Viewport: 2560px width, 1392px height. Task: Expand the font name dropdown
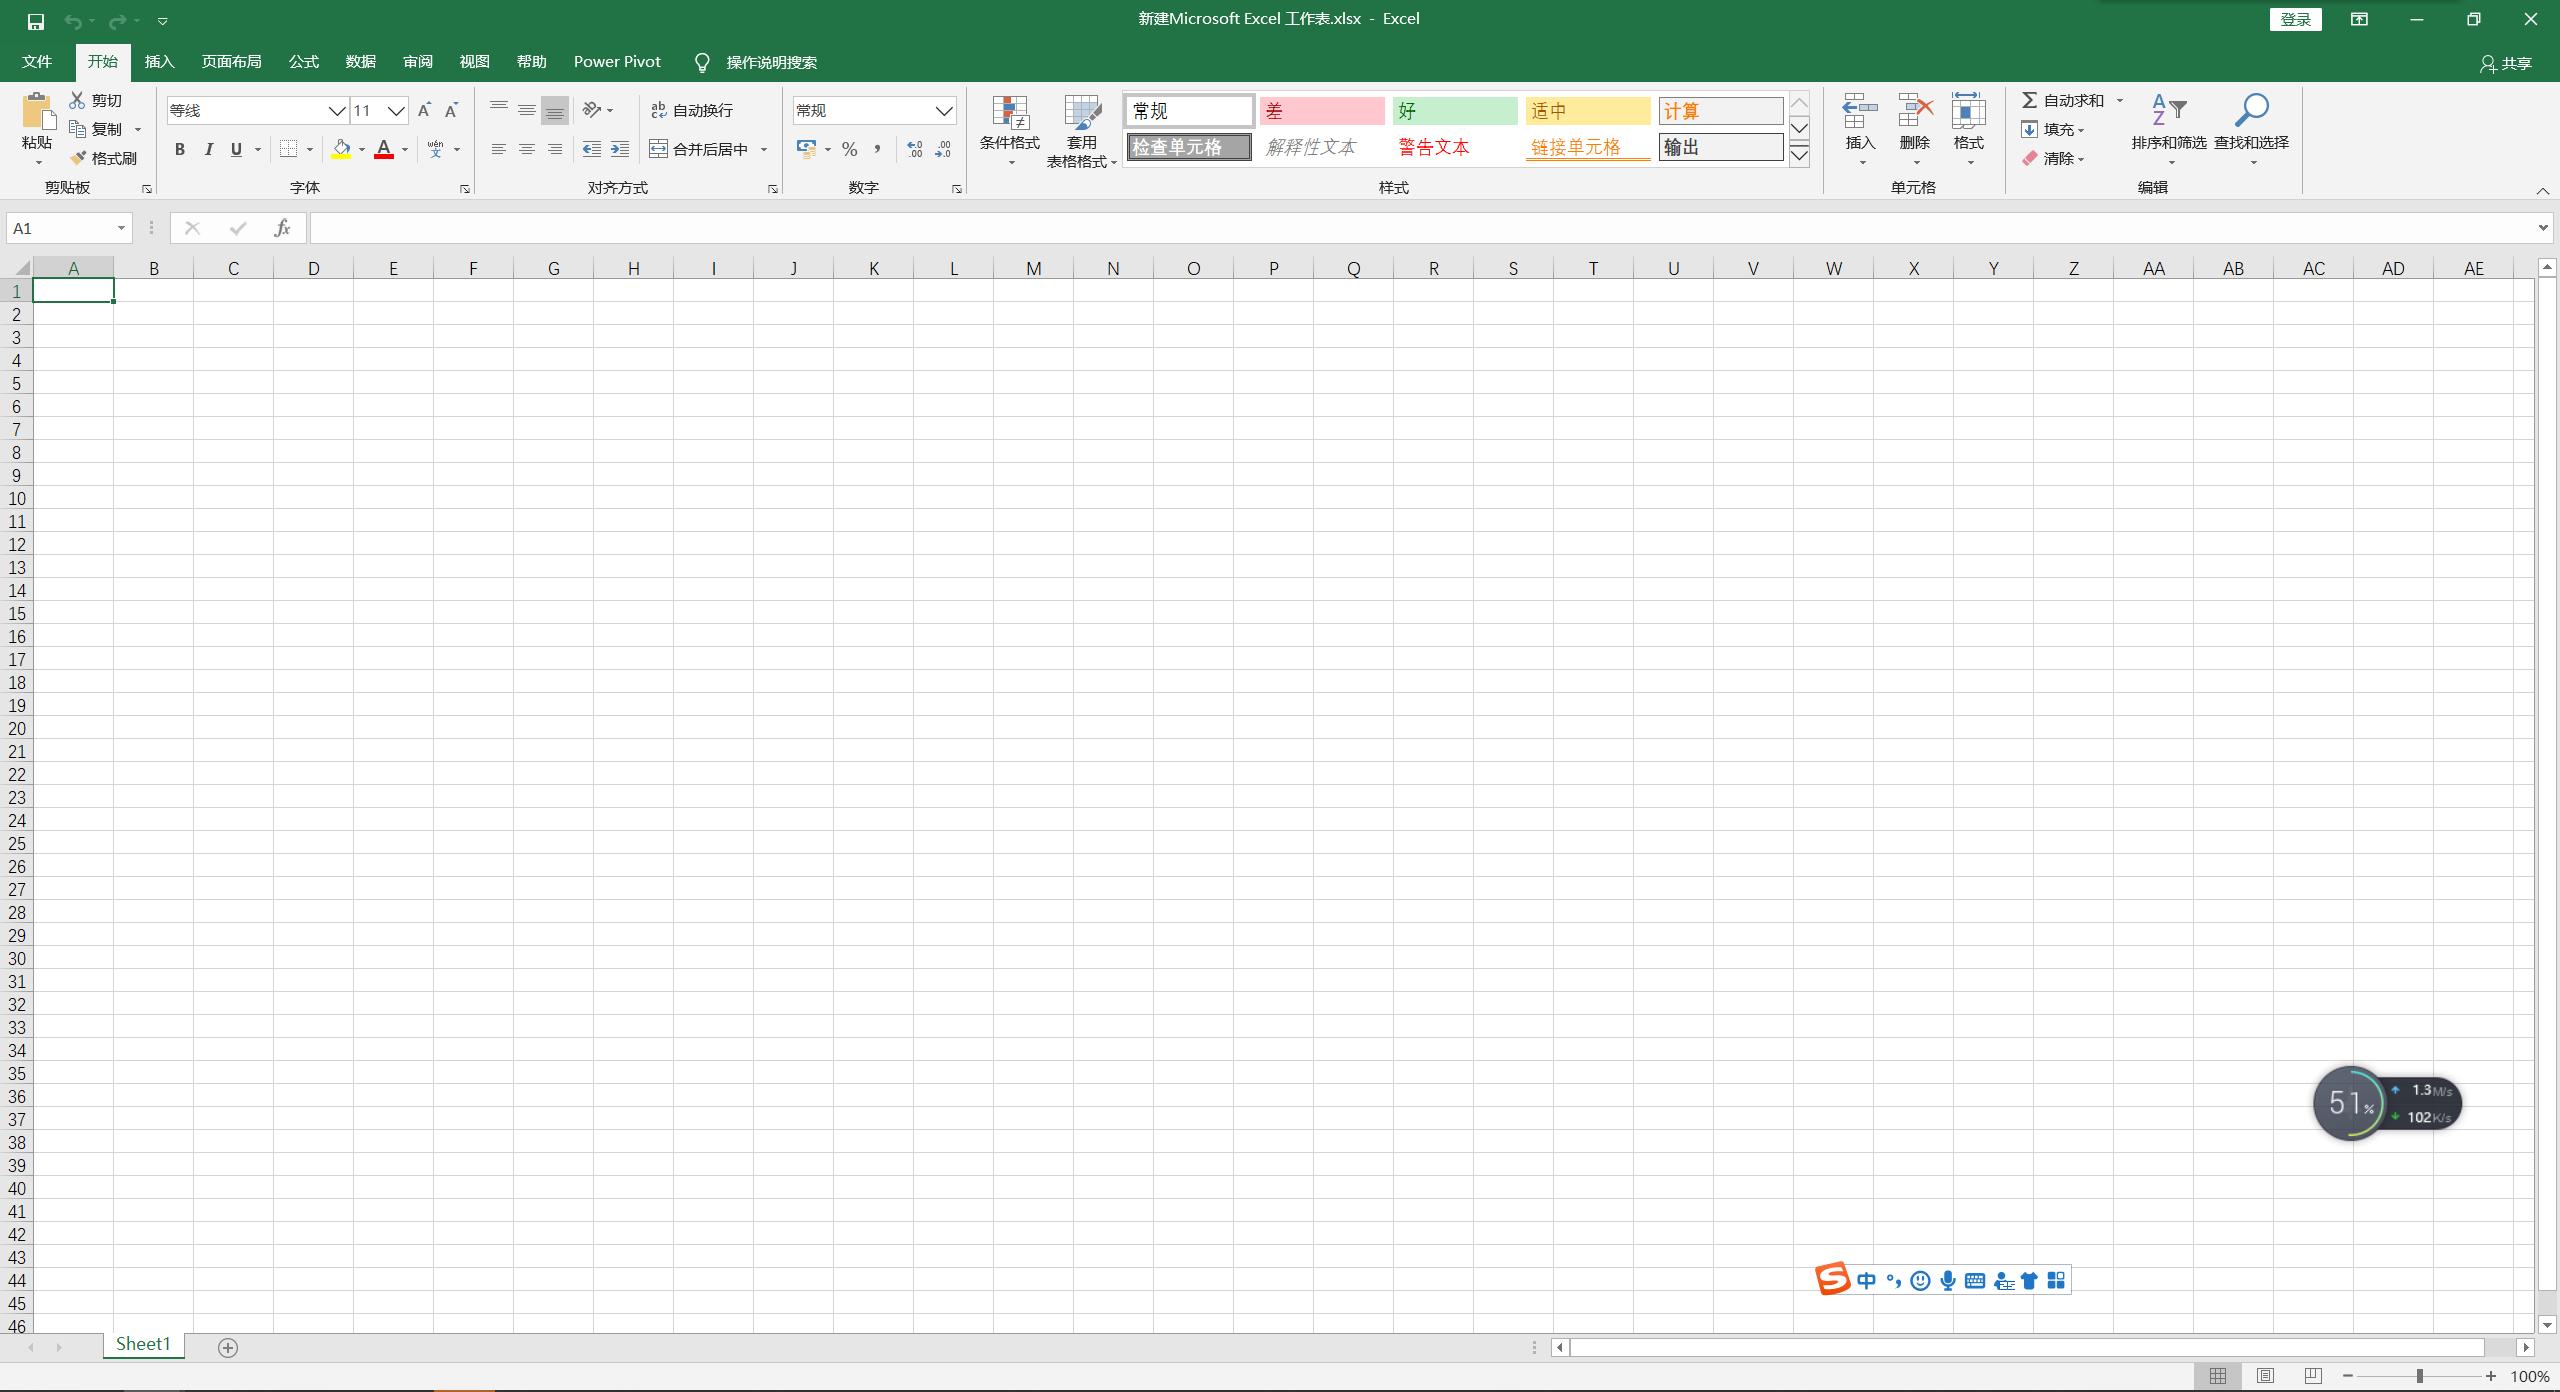pyautogui.click(x=337, y=110)
